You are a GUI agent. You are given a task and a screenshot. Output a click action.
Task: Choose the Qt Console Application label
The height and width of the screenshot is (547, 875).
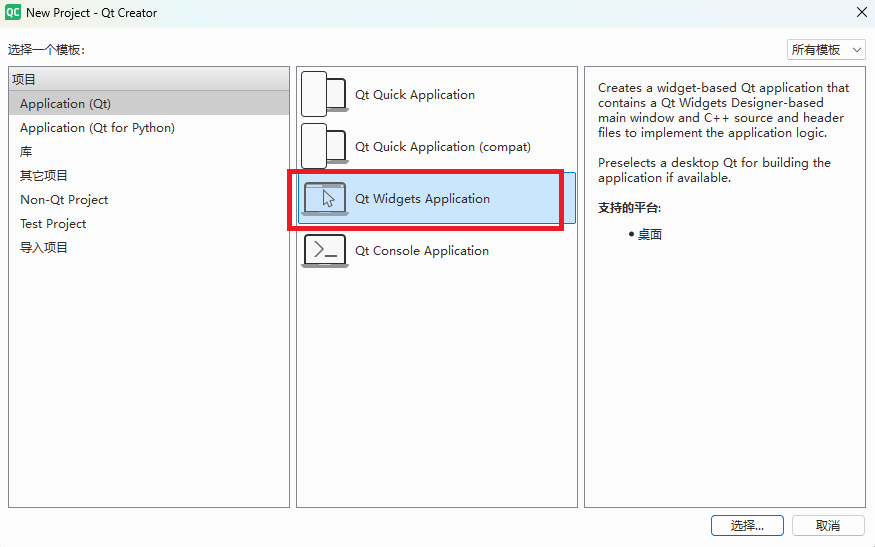(x=421, y=251)
